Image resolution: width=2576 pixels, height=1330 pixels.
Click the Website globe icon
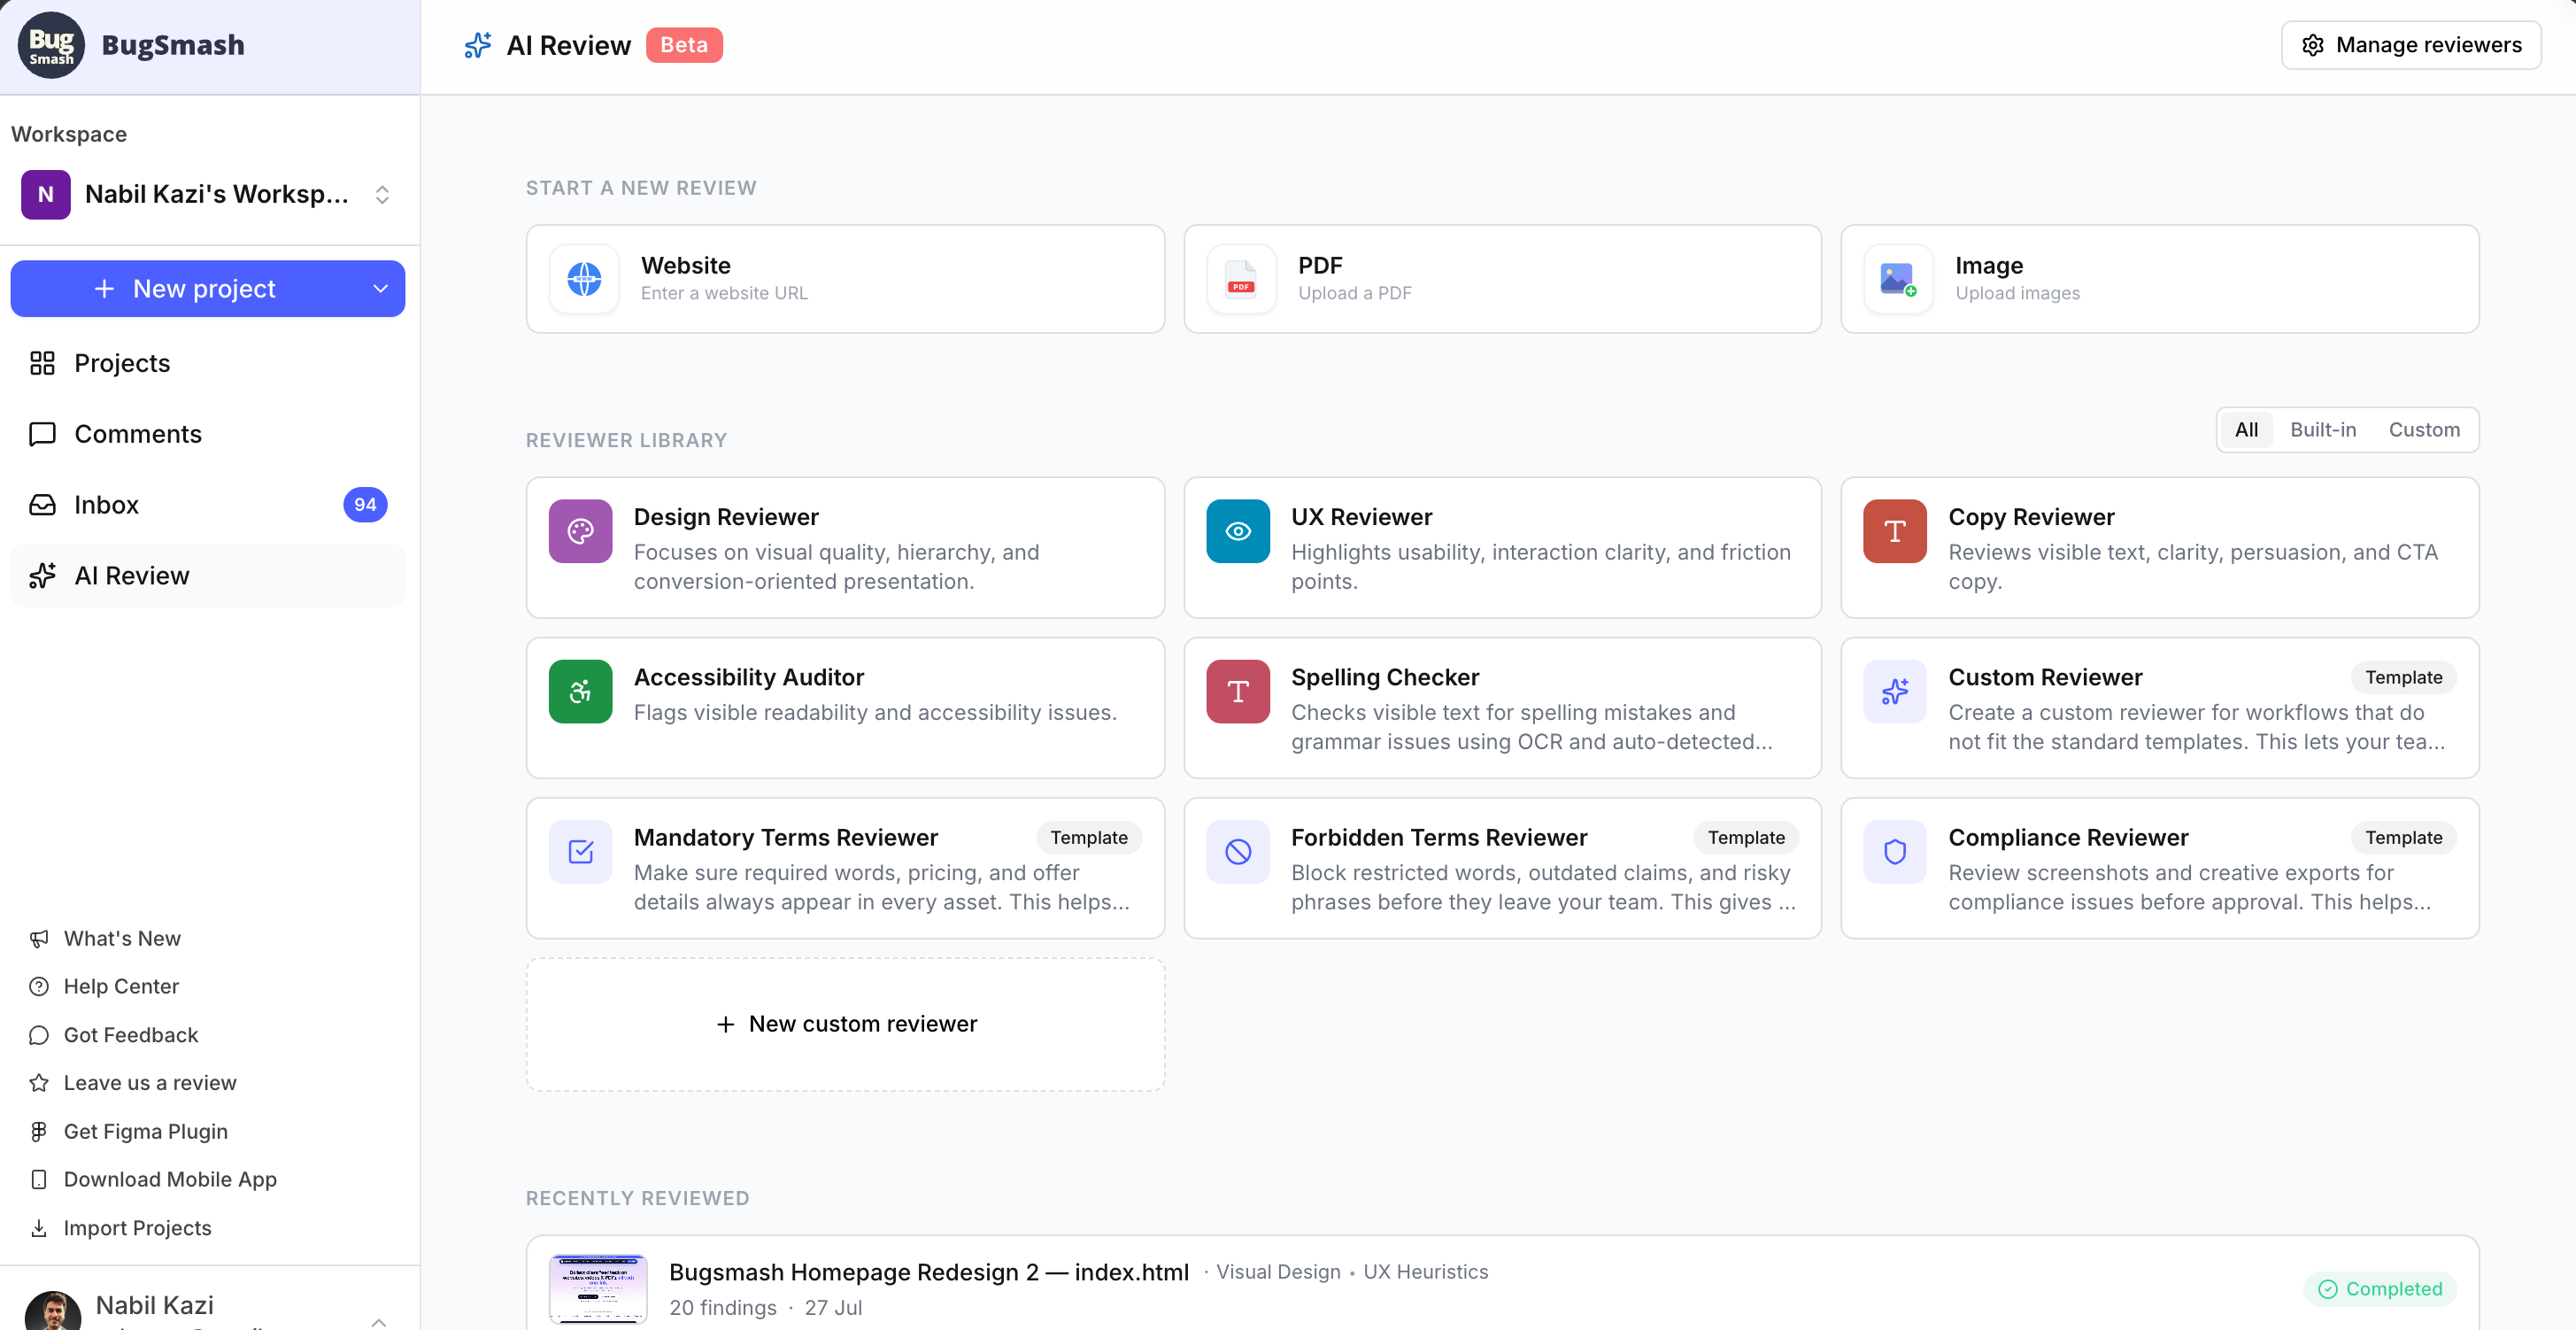(x=584, y=279)
